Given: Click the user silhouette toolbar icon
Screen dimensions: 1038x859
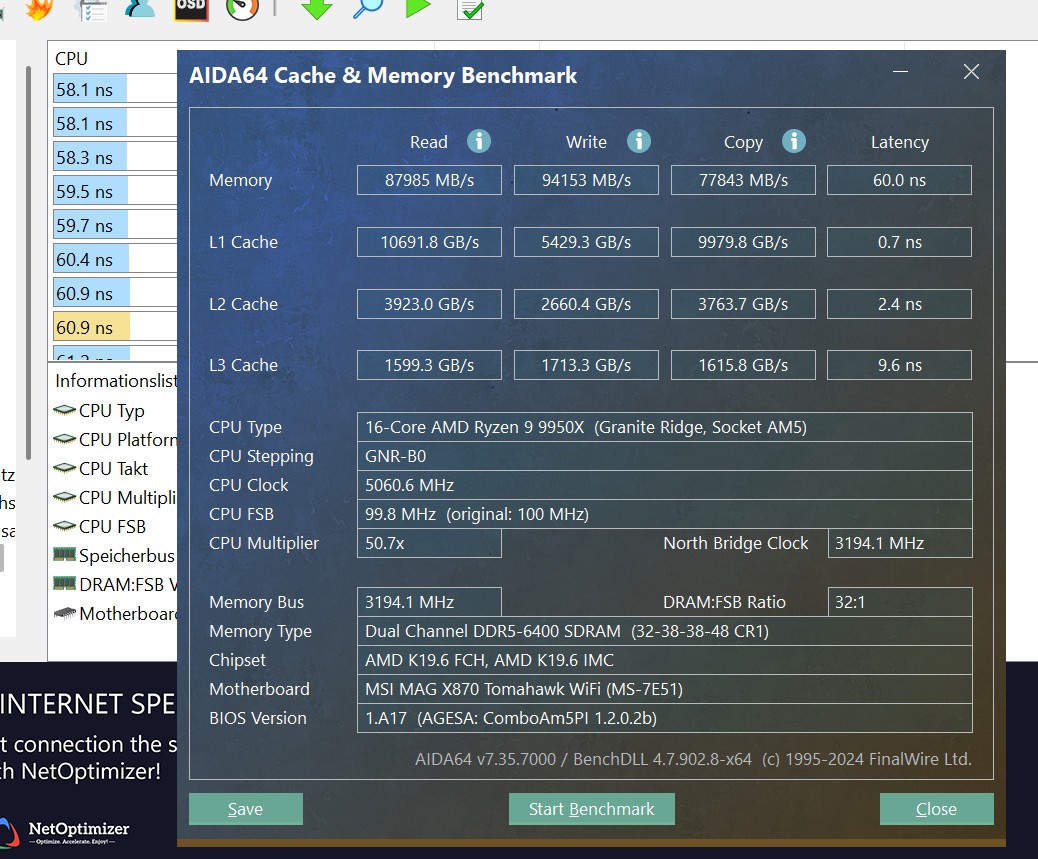Looking at the screenshot, I should pyautogui.click(x=140, y=8).
